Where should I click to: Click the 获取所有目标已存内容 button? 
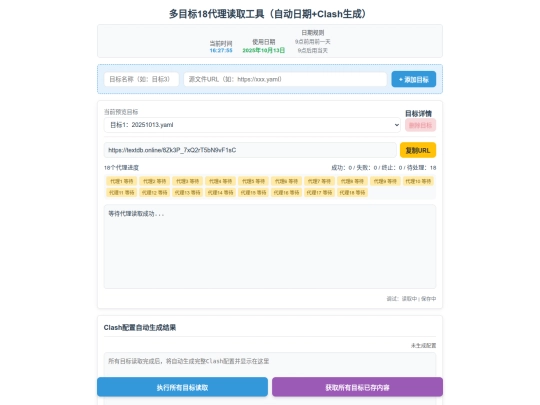click(357, 387)
